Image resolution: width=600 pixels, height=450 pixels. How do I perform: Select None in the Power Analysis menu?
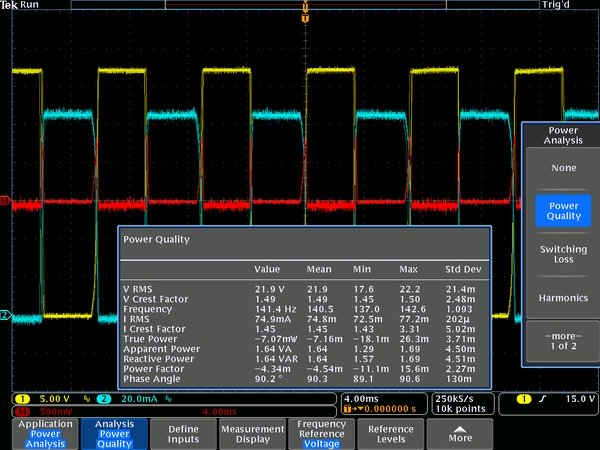pyautogui.click(x=563, y=168)
